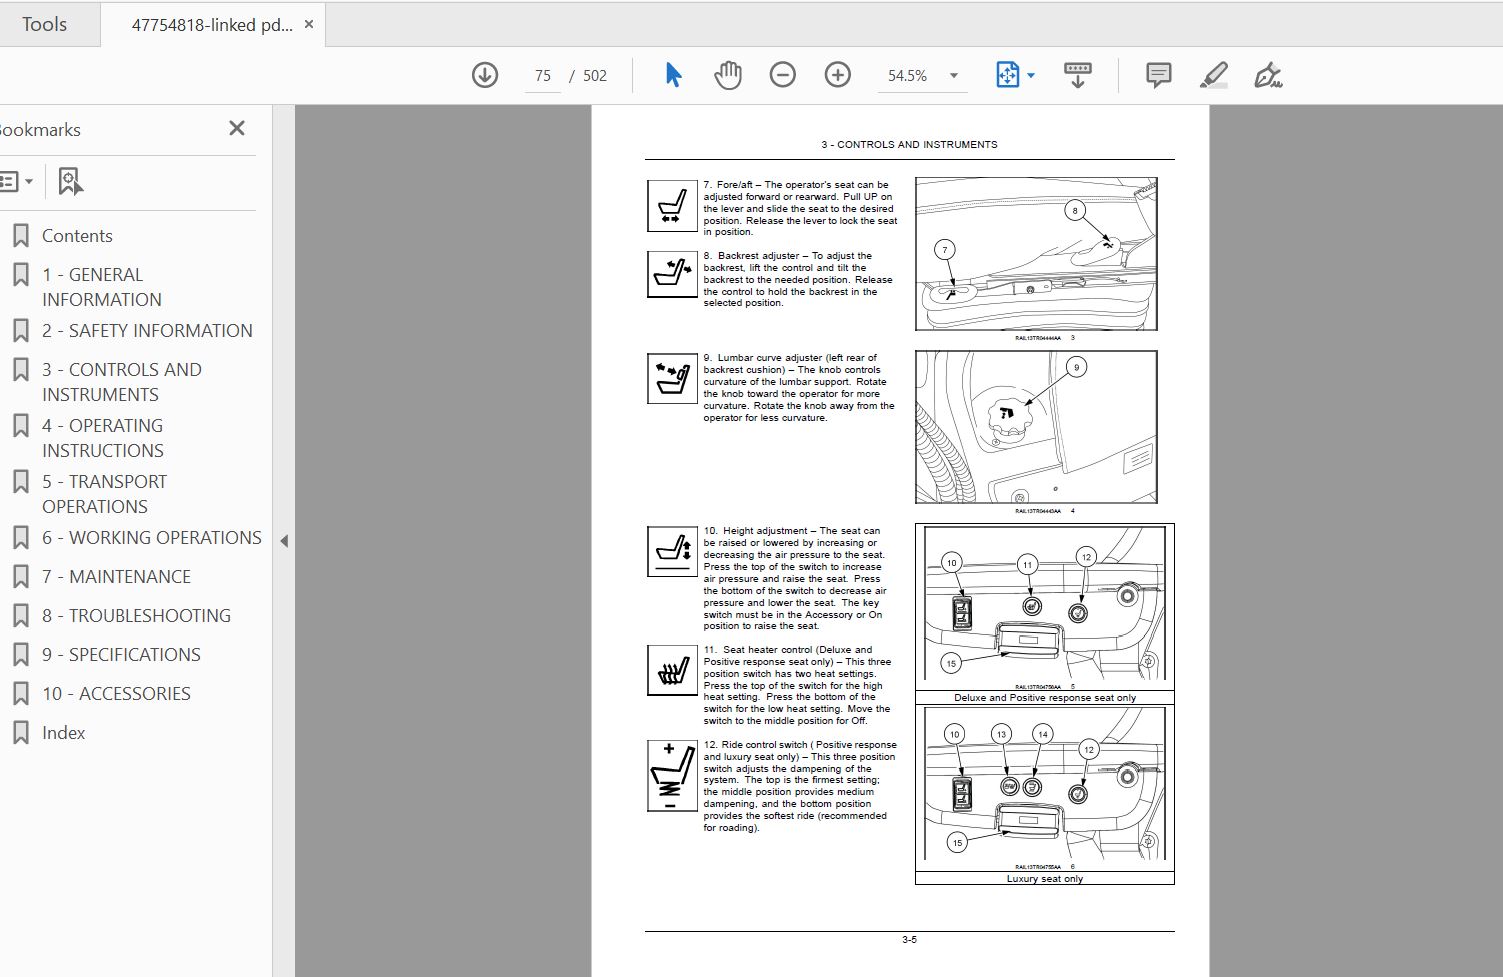Collapse the navigation pane with arrow handle
Image resolution: width=1503 pixels, height=977 pixels.
[284, 541]
